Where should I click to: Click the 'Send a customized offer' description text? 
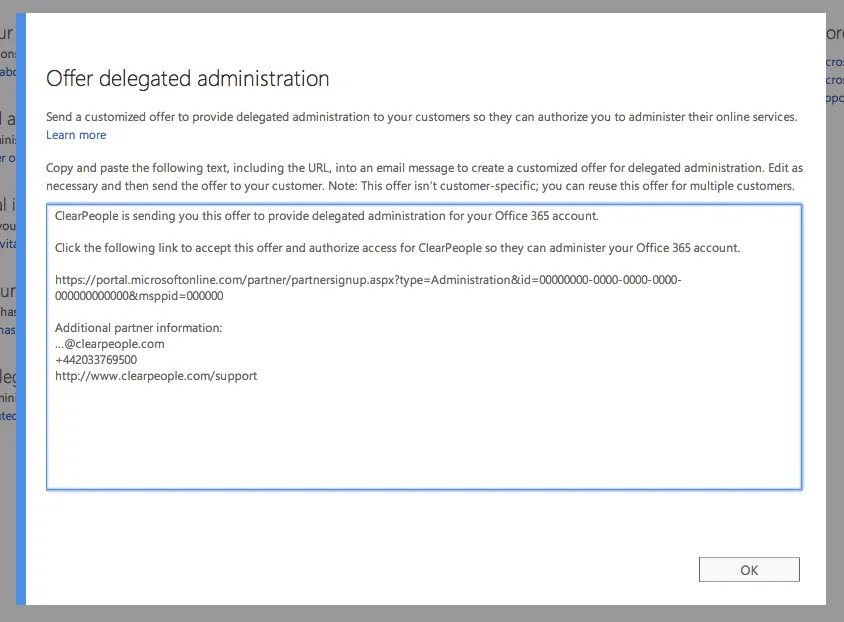(x=421, y=117)
